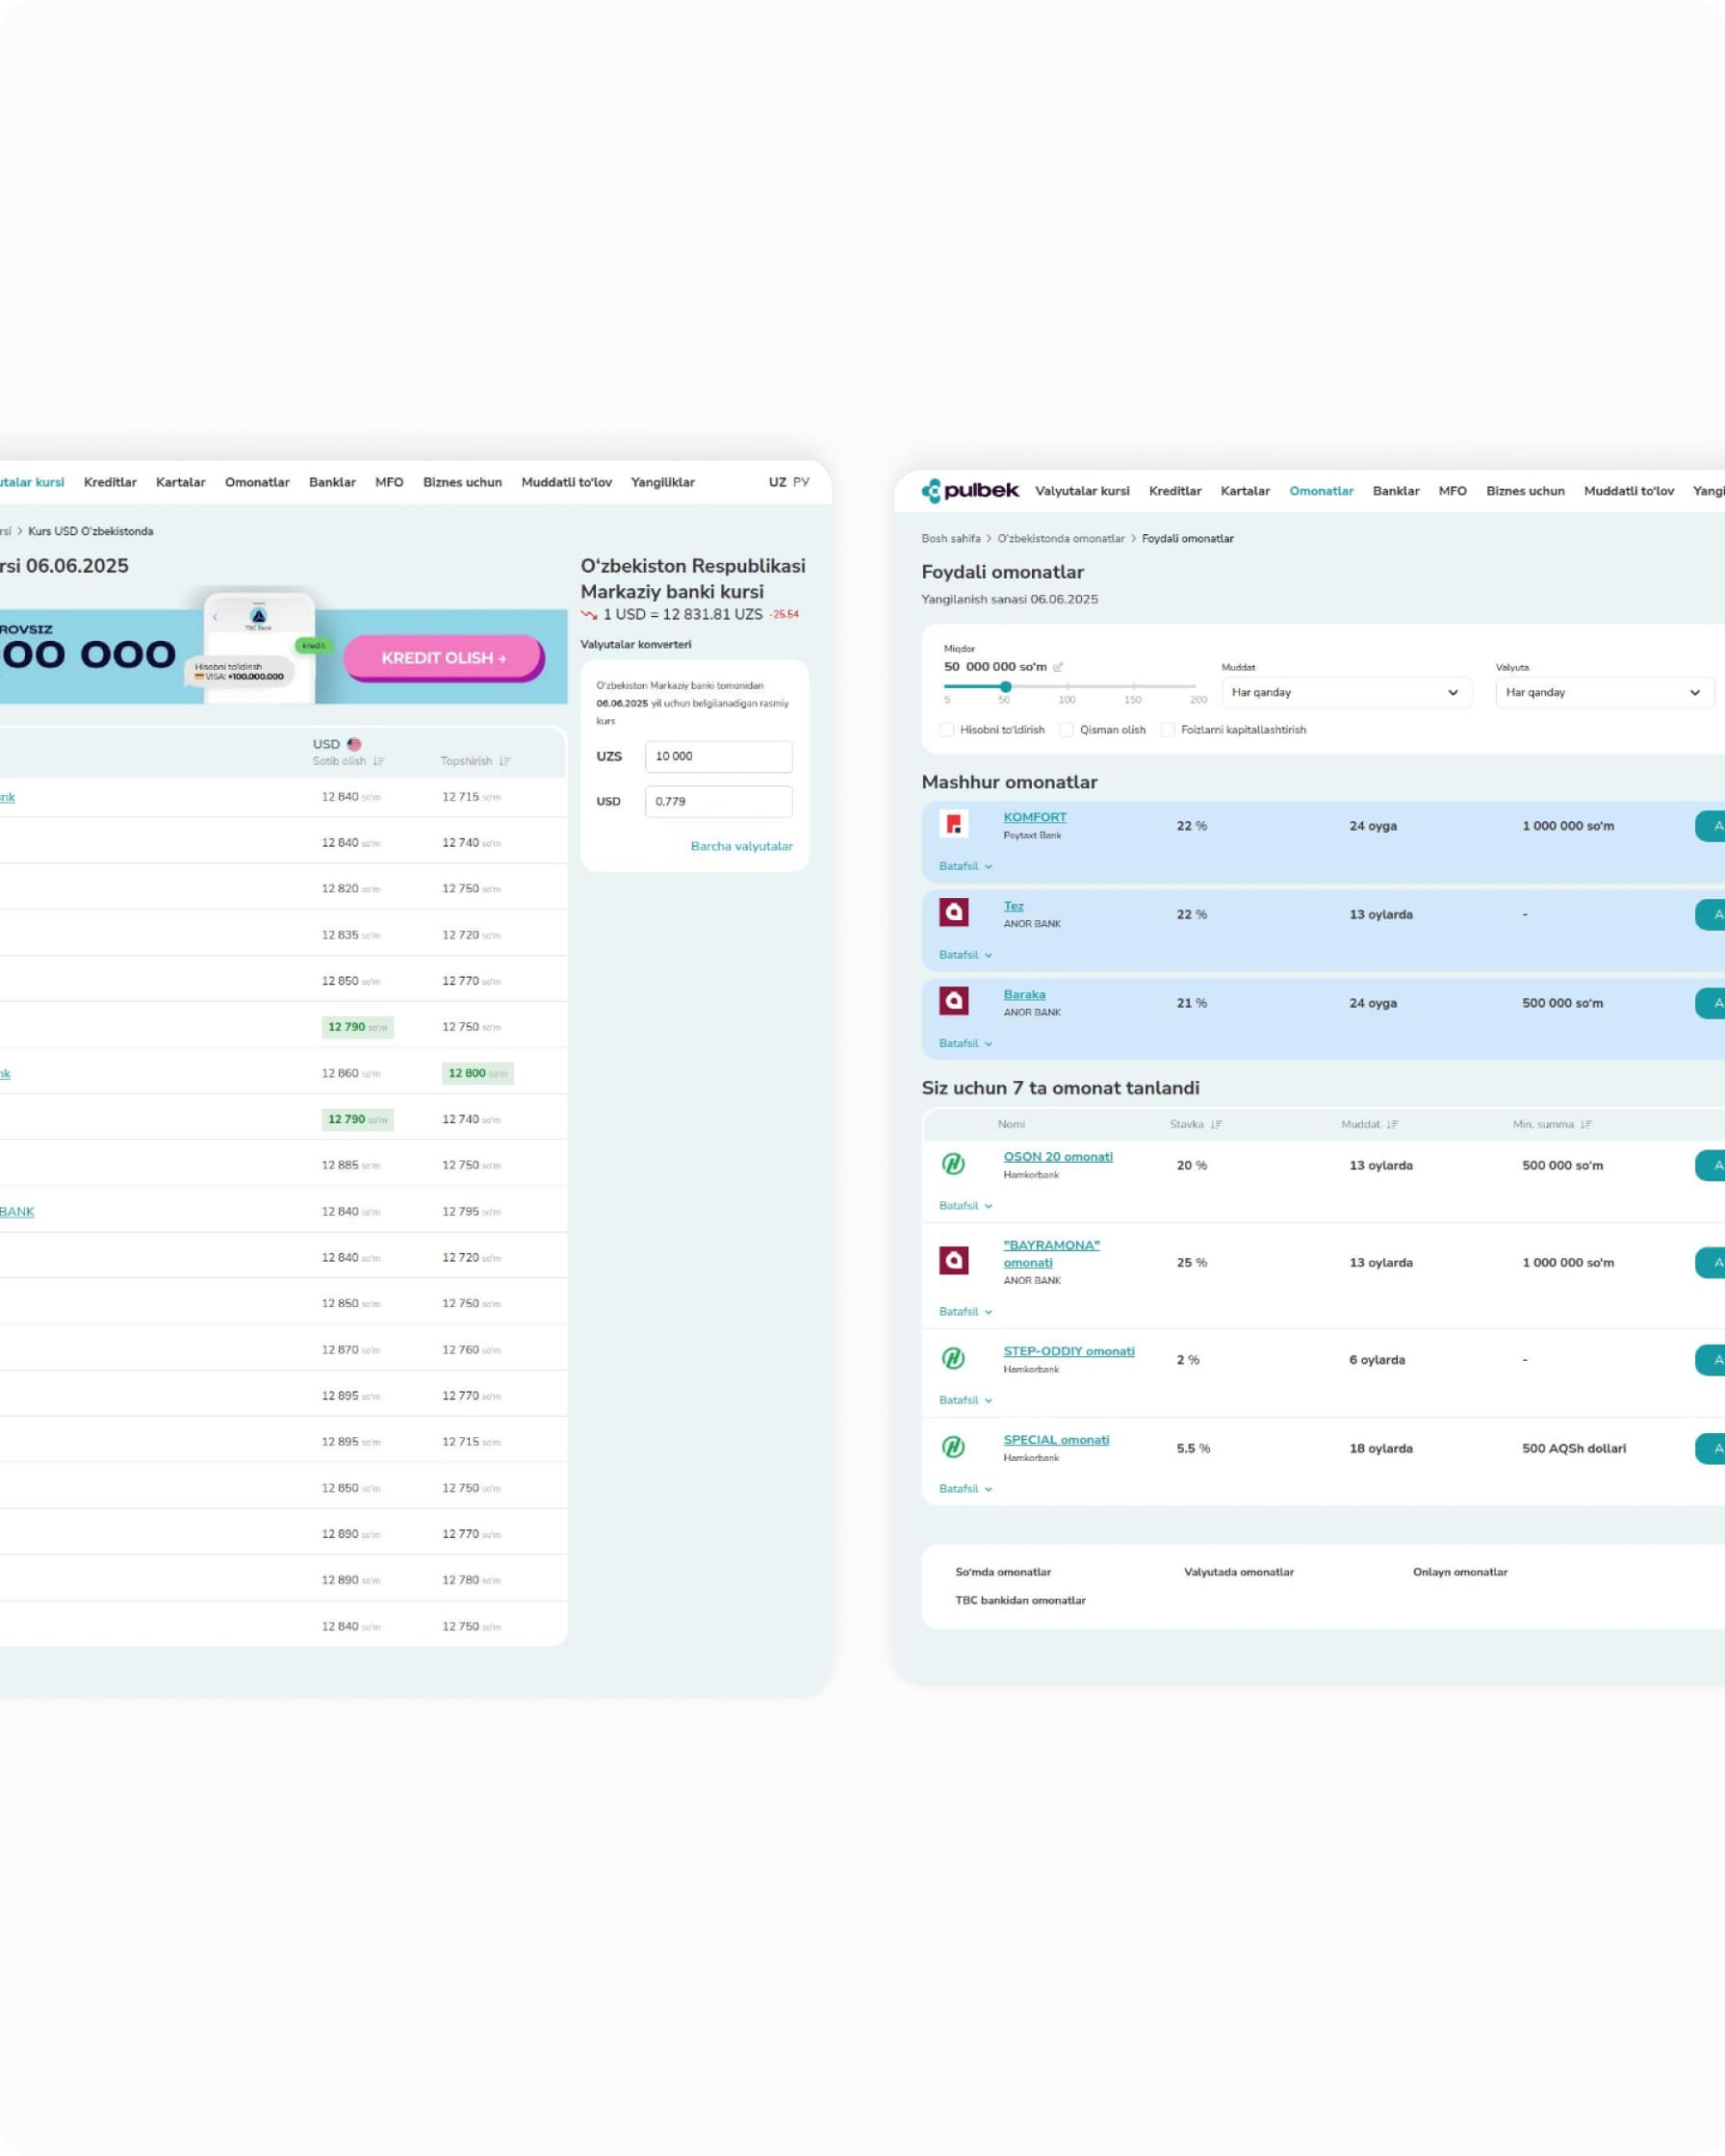Expand Batafsil under BAYRAMONA omonati
The width and height of the screenshot is (1725, 2156).
click(965, 1311)
